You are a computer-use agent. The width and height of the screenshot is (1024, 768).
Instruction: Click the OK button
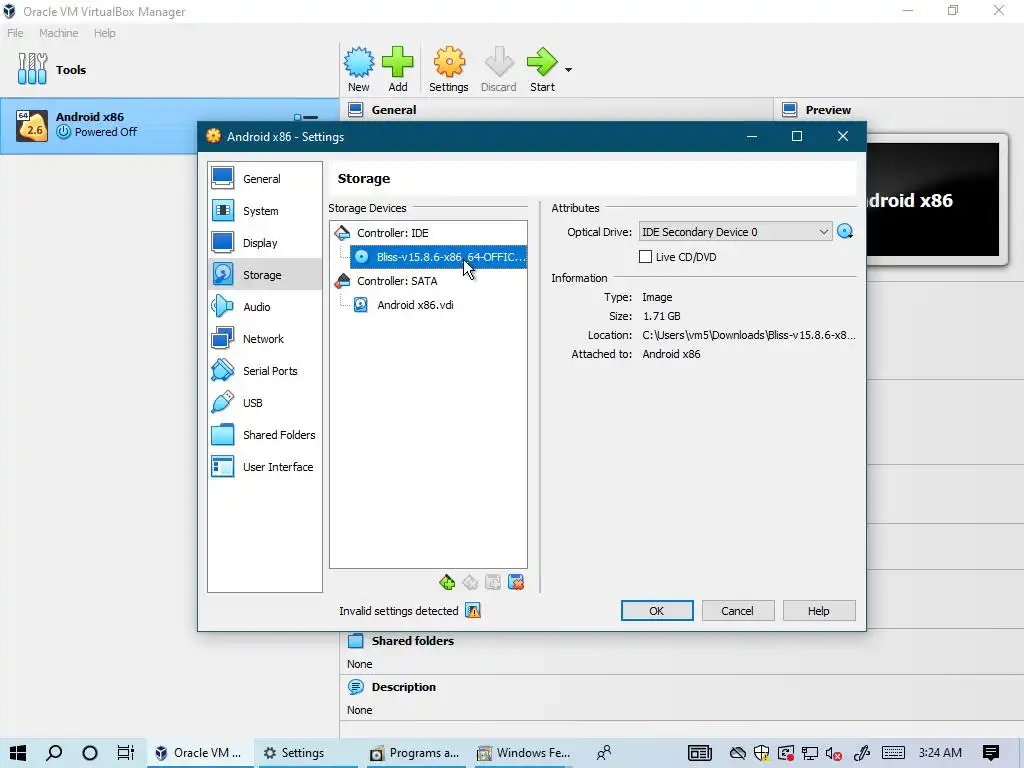coord(657,611)
